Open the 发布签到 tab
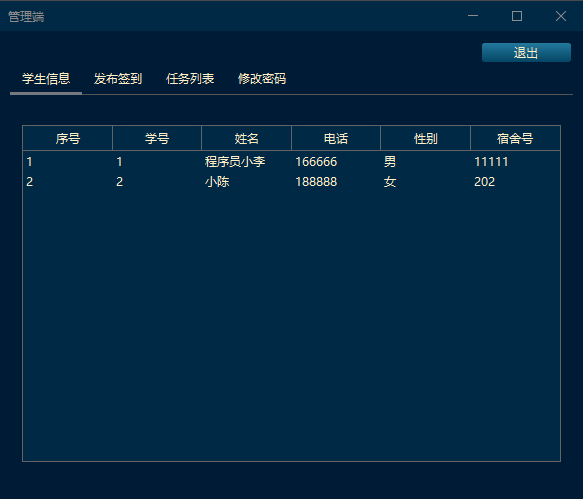The image size is (583, 499). 118,79
